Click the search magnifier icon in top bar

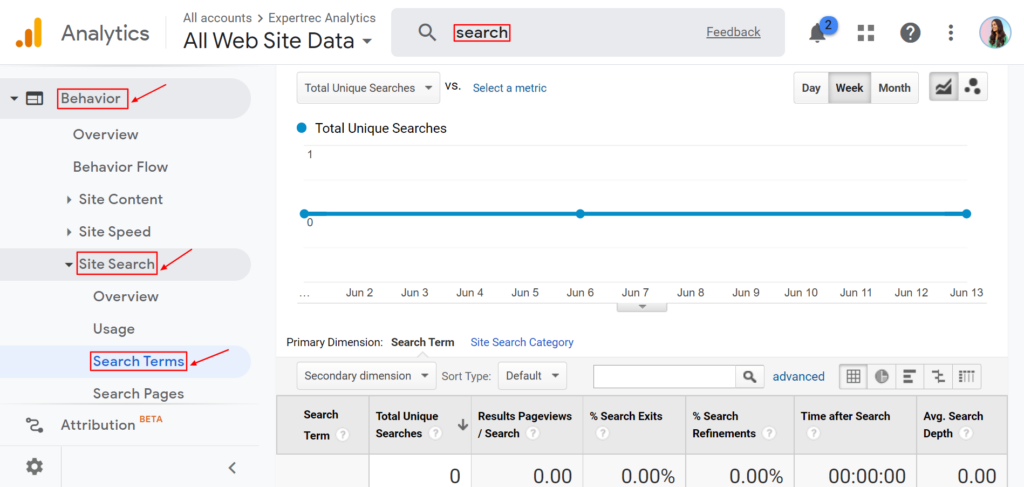[x=427, y=33]
